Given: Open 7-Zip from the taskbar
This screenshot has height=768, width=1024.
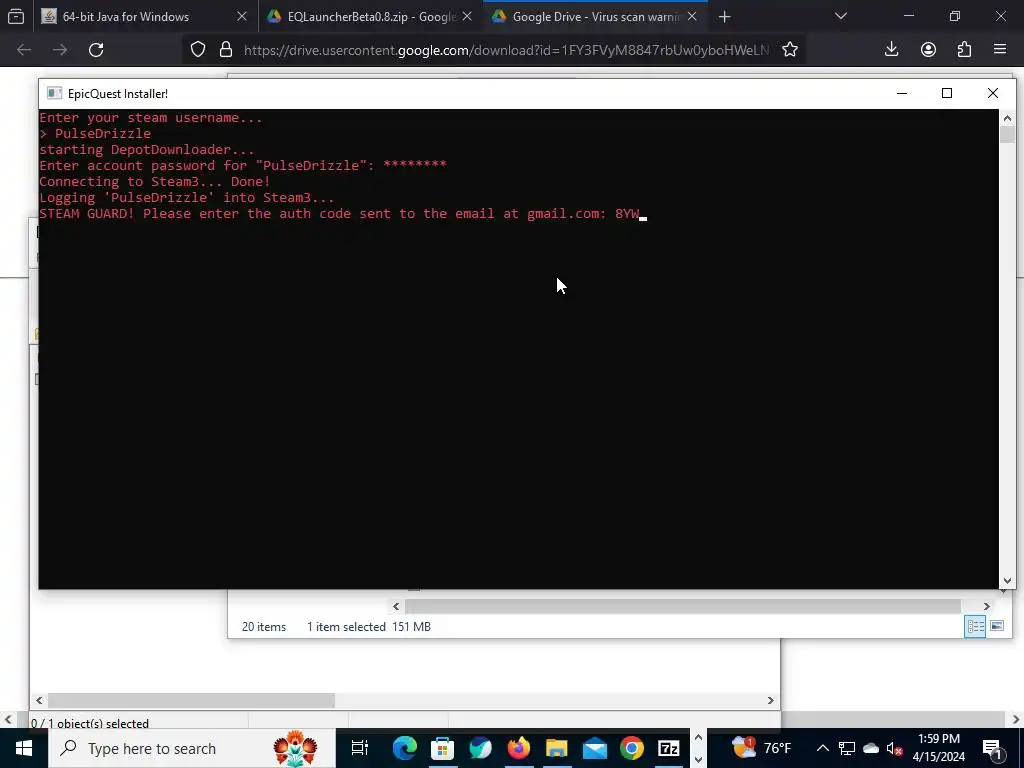Looking at the screenshot, I should 669,748.
